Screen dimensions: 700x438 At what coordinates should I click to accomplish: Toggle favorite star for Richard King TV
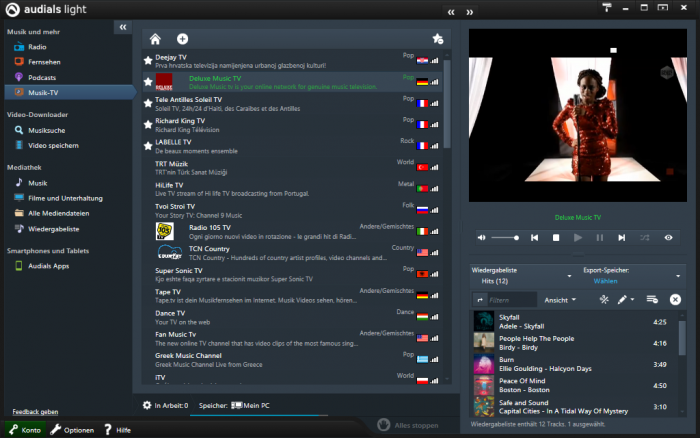tap(148, 125)
